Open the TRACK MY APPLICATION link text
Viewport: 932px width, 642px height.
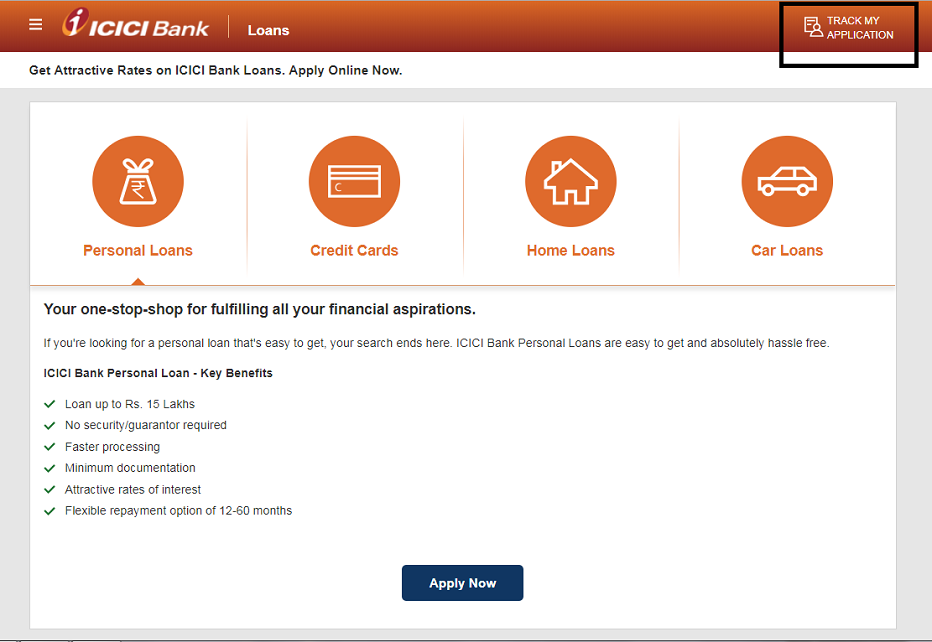(x=859, y=28)
